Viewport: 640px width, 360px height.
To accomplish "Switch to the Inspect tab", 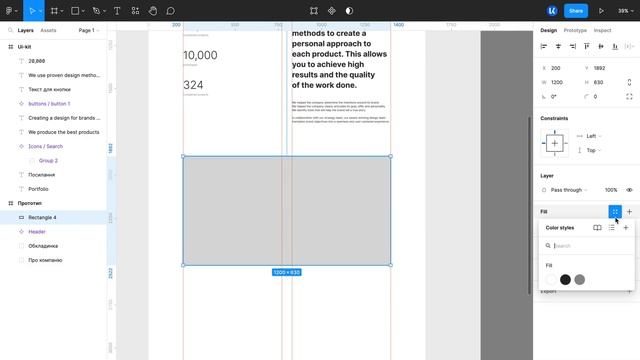I will coord(602,30).
